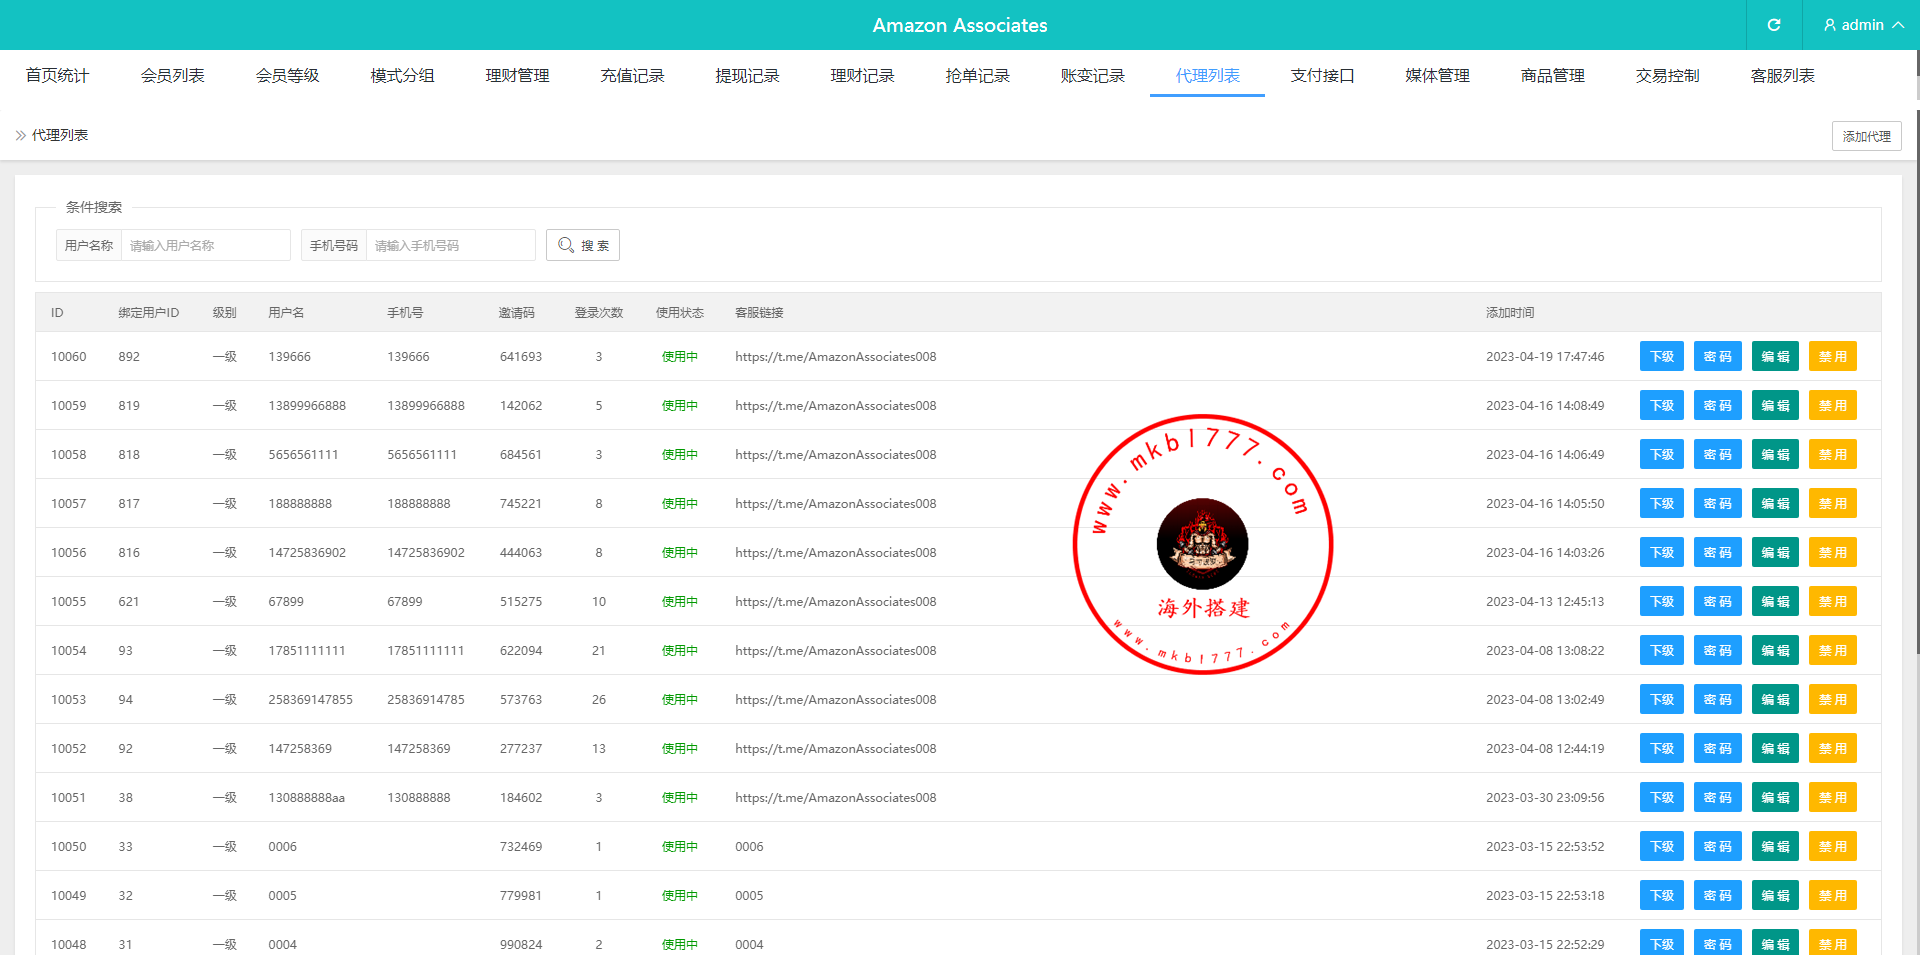The width and height of the screenshot is (1920, 955).
Task: Open the 抢单记录 menu
Action: pyautogui.click(x=977, y=76)
